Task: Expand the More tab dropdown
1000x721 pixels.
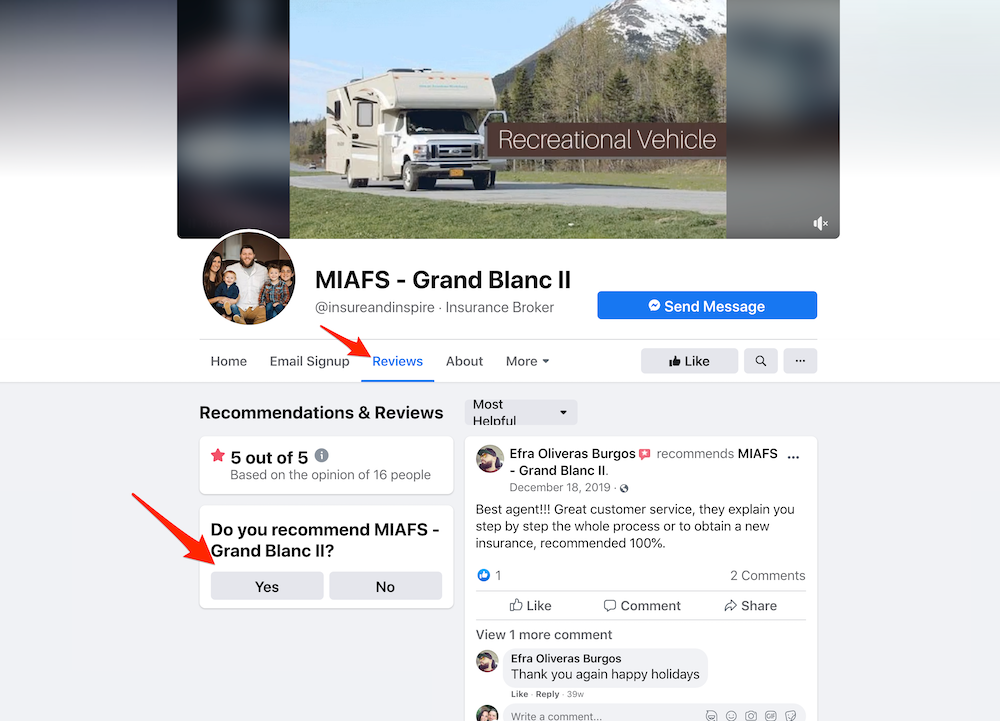Action: tap(527, 361)
